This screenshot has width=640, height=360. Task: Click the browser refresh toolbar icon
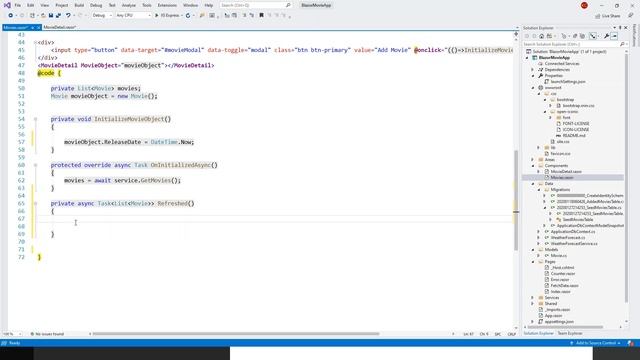188,16
